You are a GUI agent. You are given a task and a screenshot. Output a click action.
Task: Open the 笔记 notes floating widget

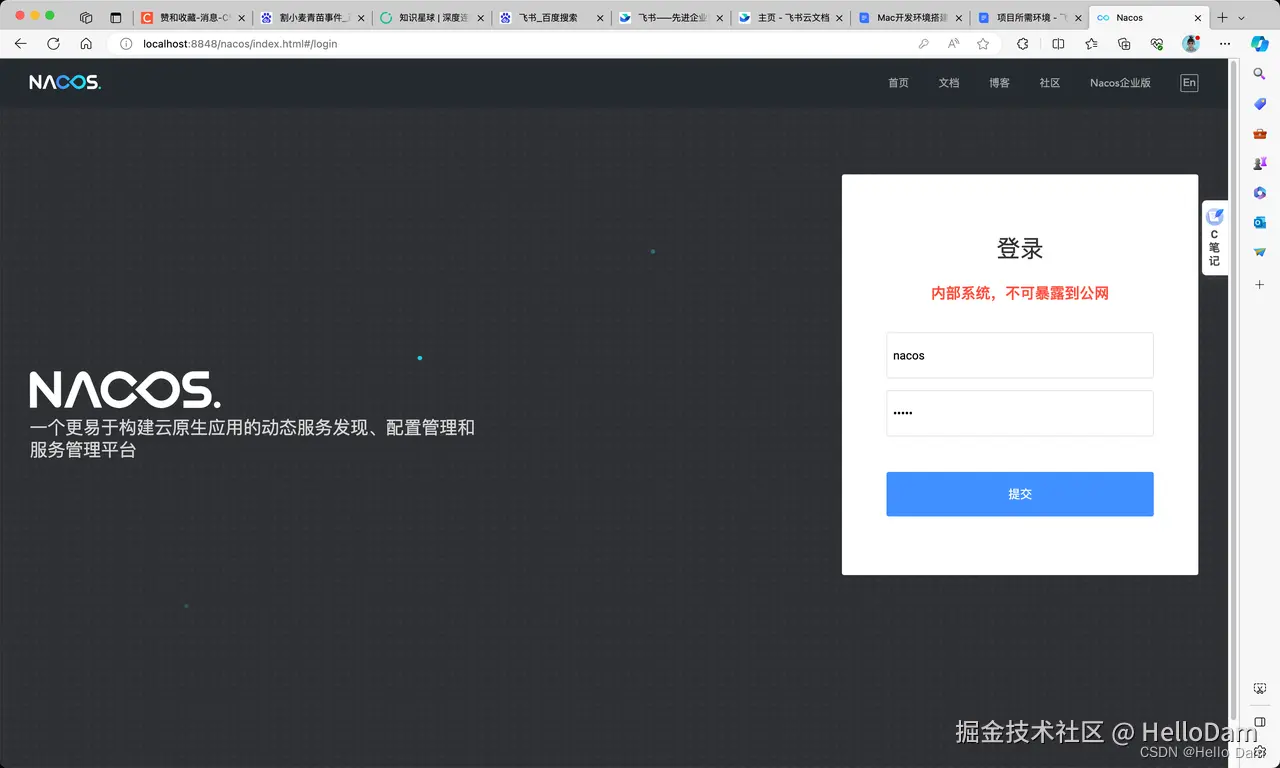click(x=1214, y=237)
